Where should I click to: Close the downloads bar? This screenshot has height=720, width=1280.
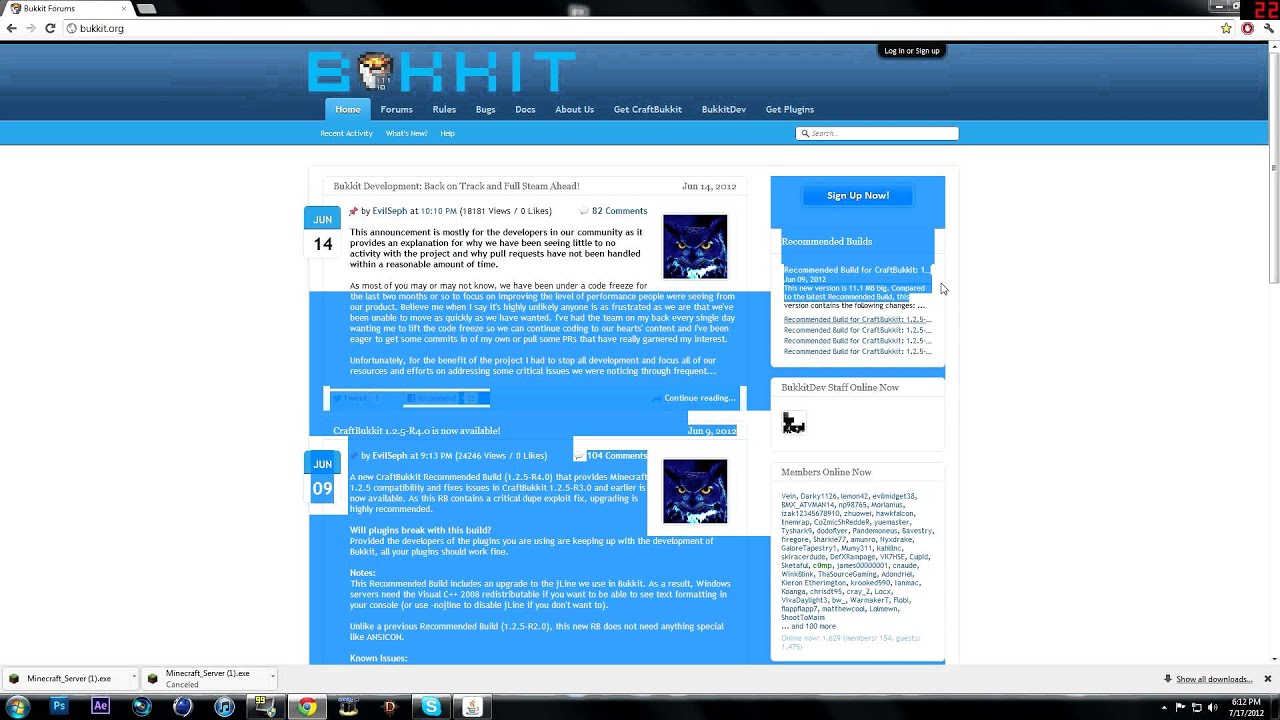tap(1267, 679)
